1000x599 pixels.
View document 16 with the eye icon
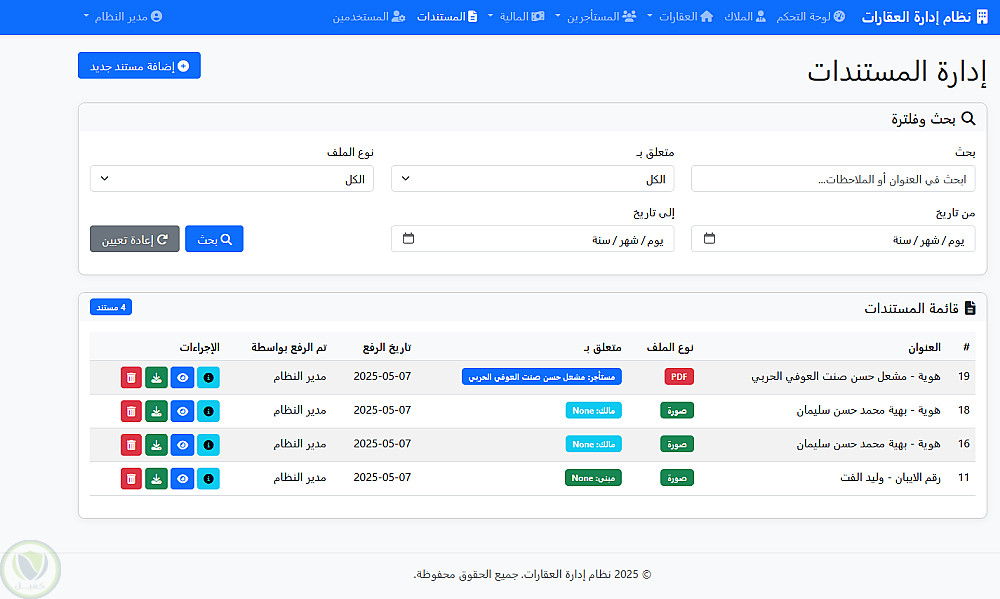(182, 445)
